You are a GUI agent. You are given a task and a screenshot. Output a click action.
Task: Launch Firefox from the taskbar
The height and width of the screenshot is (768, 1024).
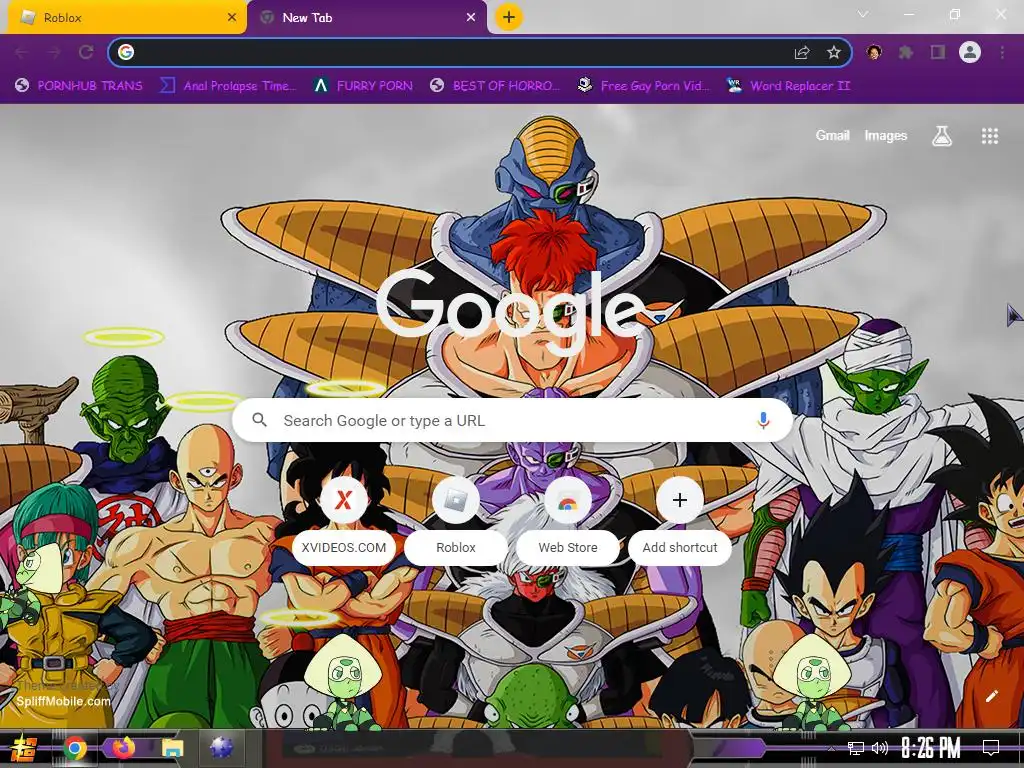tap(123, 747)
